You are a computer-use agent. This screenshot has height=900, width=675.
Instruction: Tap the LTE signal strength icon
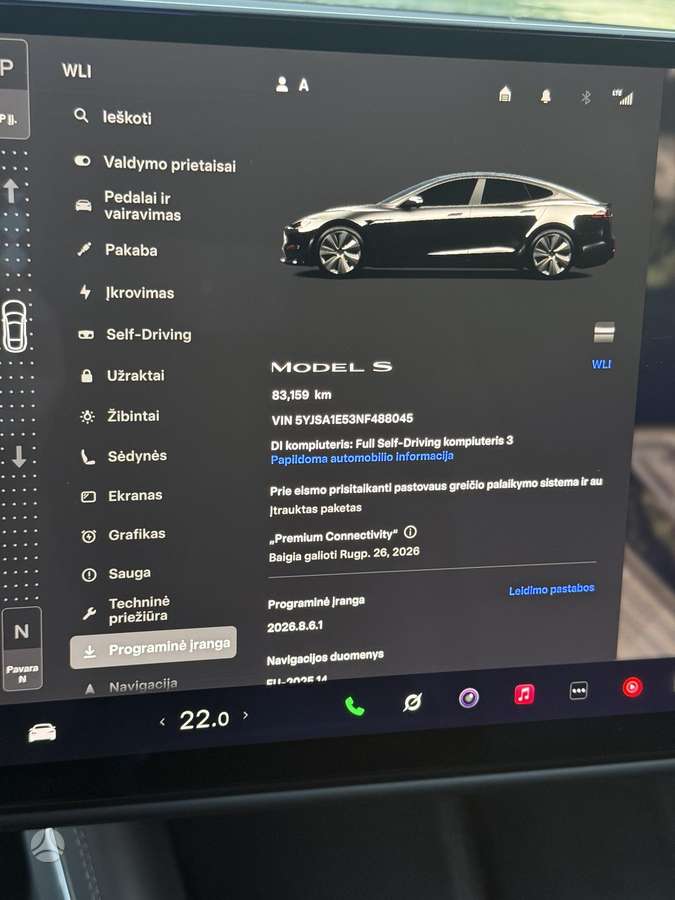pyautogui.click(x=623, y=98)
